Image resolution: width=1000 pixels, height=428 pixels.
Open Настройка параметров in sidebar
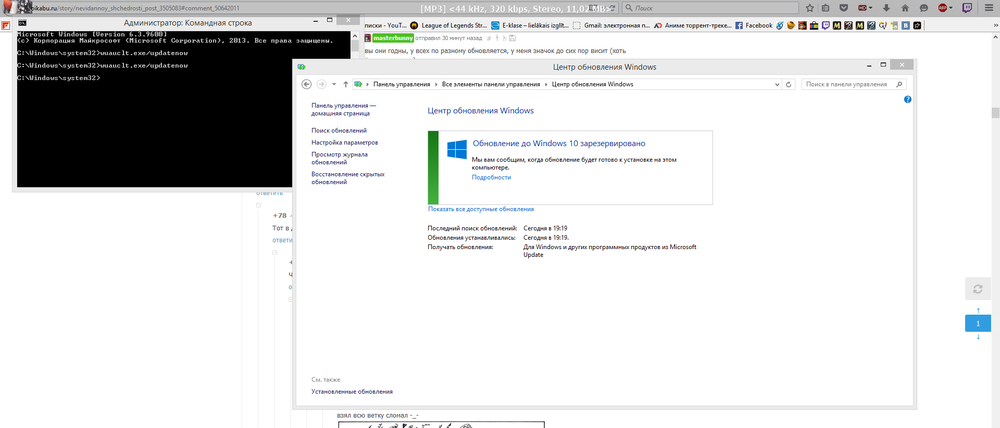[x=344, y=143]
